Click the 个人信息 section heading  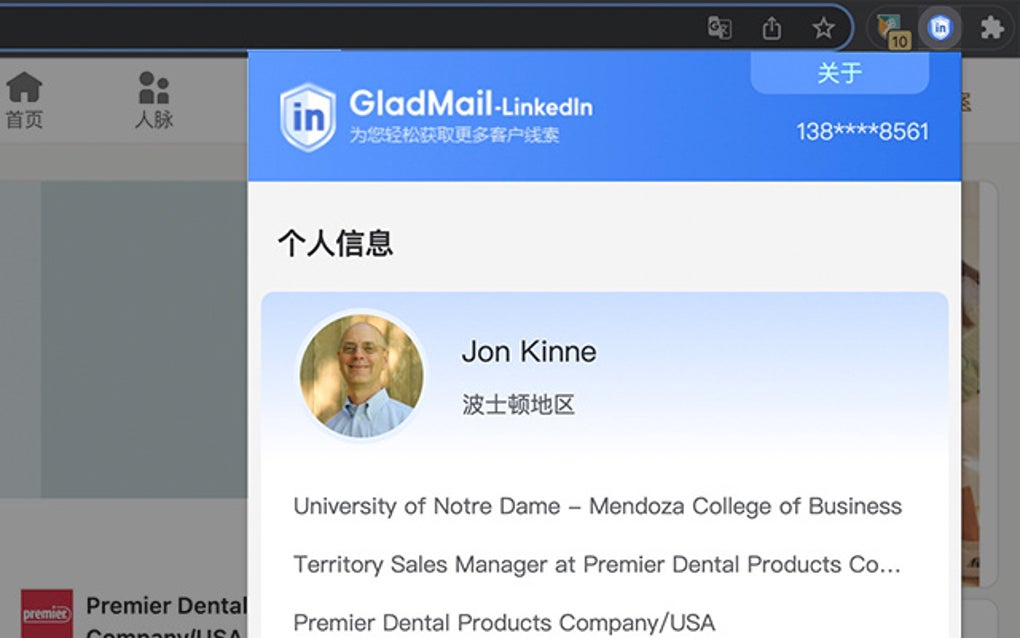335,243
